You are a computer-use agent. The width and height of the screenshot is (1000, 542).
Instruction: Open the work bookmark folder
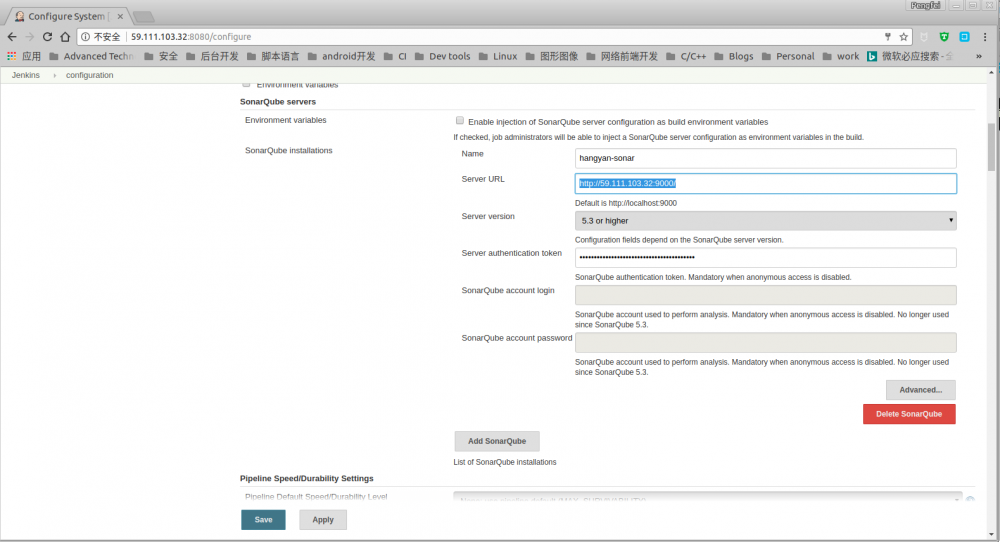coord(841,56)
